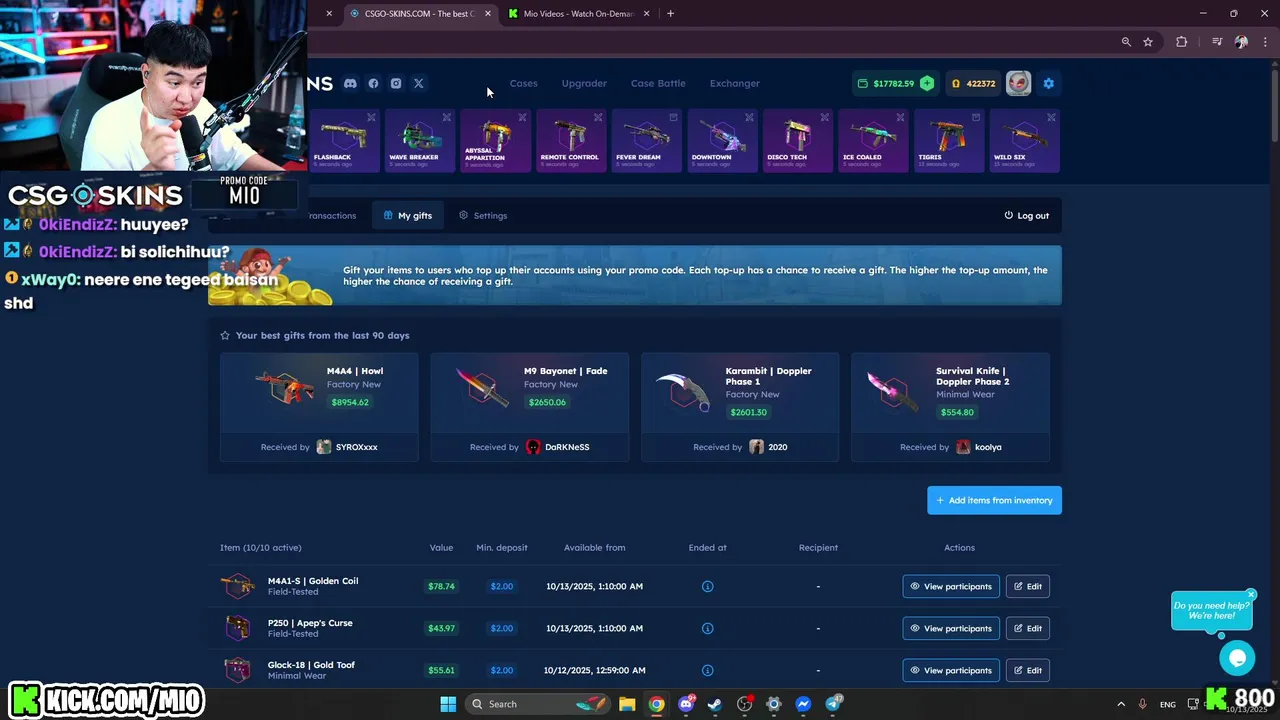1280x720 pixels.
Task: View participants for M4A1-S Golden Coil
Action: point(951,586)
